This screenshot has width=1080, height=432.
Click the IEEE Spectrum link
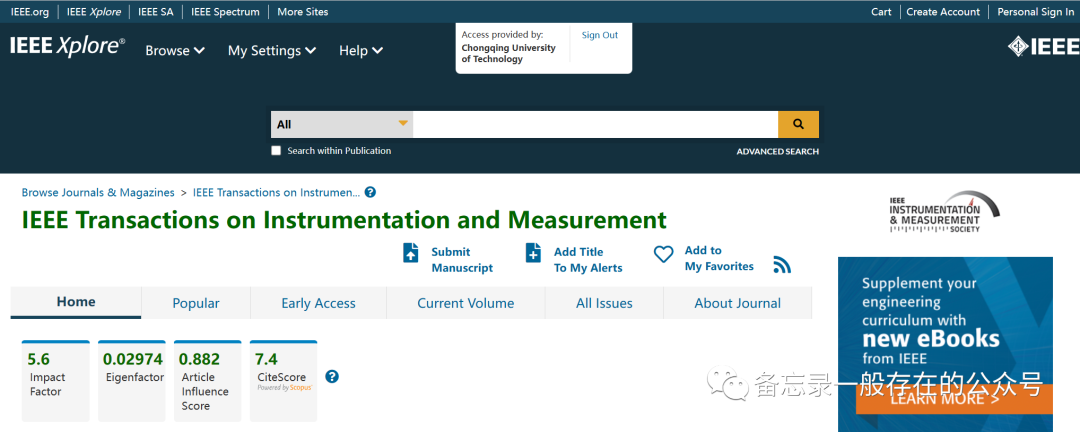(225, 12)
